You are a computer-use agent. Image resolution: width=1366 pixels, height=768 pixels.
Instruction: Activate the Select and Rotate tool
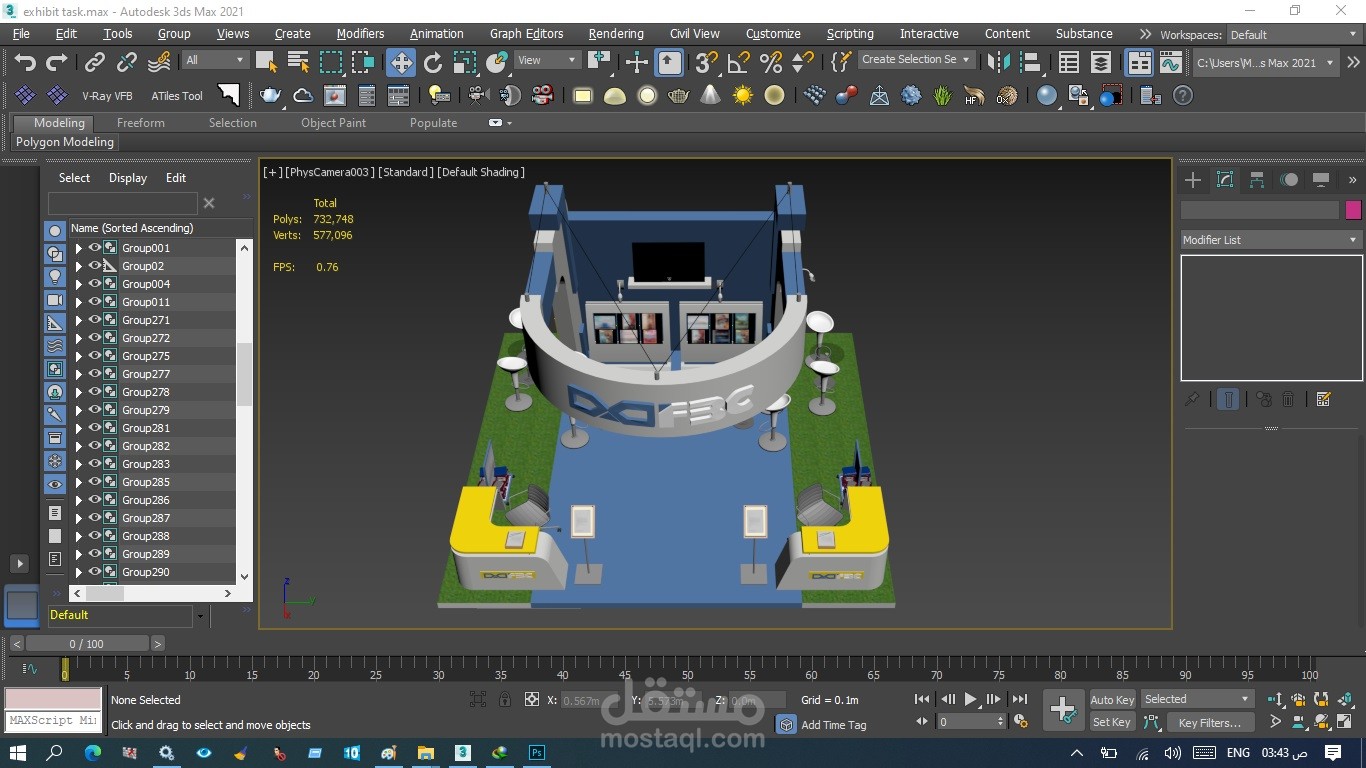(x=433, y=63)
